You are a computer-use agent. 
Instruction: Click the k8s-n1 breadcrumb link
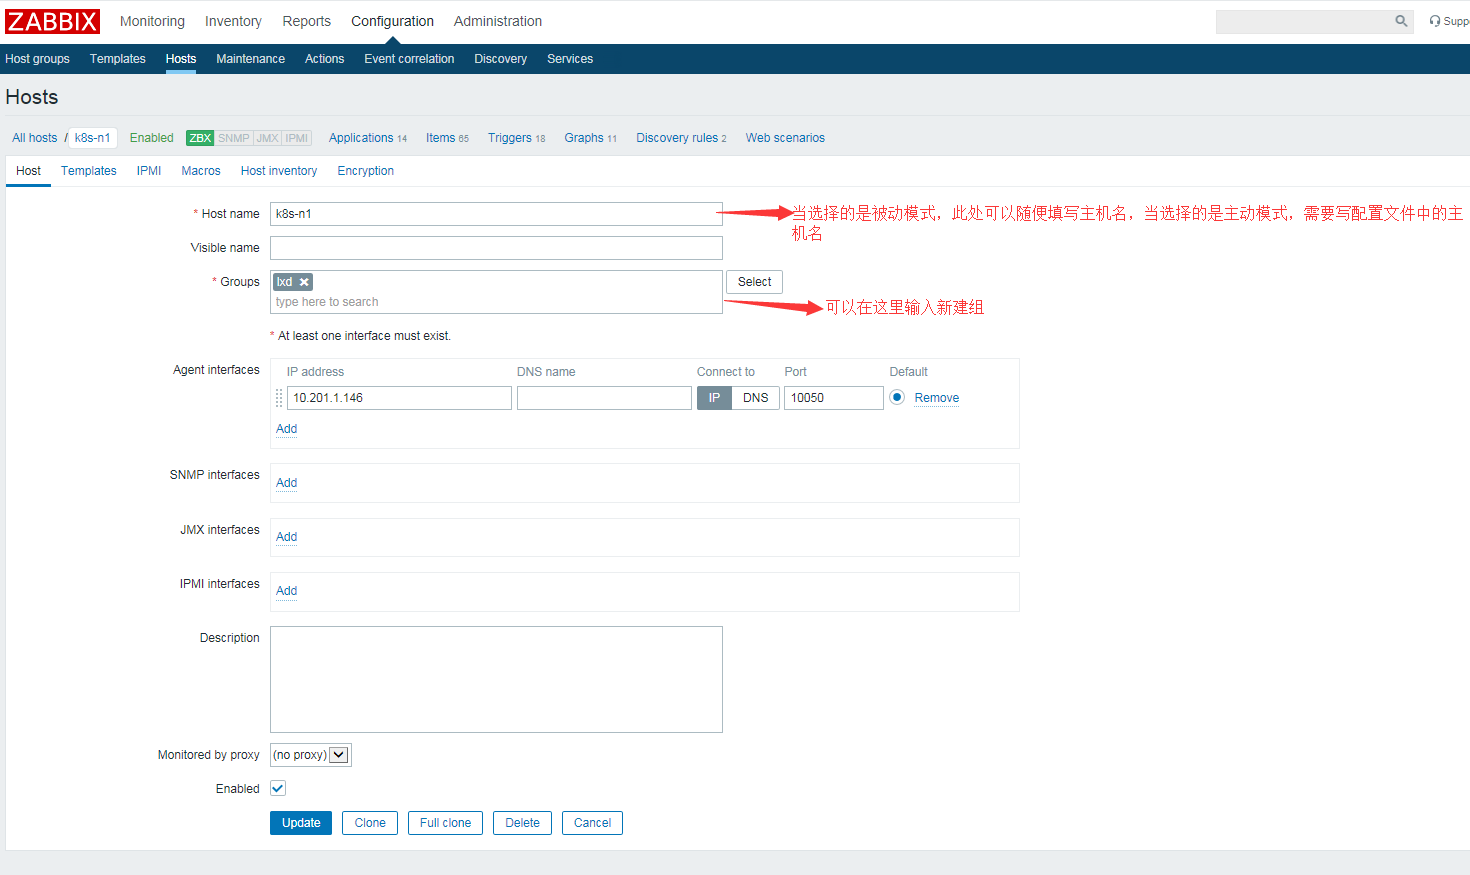[x=93, y=138]
